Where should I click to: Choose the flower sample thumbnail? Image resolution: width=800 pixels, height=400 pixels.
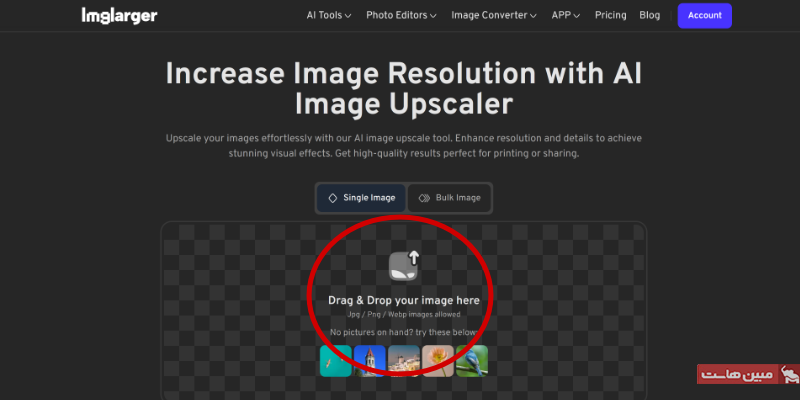pos(438,361)
